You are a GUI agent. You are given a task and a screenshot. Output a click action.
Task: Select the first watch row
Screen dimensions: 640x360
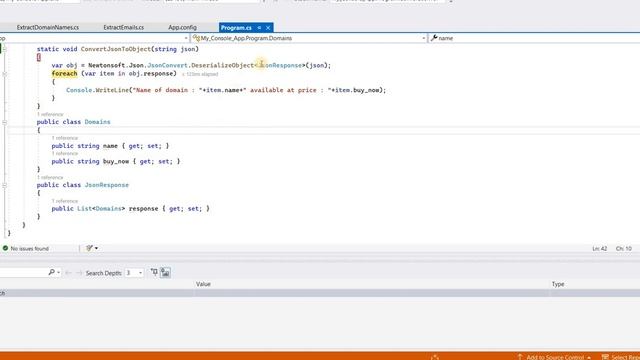(320, 293)
